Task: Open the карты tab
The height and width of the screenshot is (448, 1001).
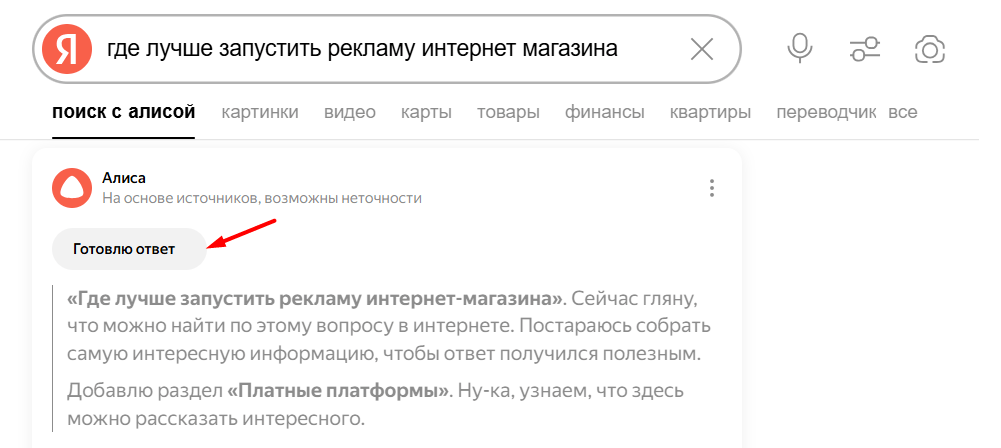Action: [x=426, y=113]
